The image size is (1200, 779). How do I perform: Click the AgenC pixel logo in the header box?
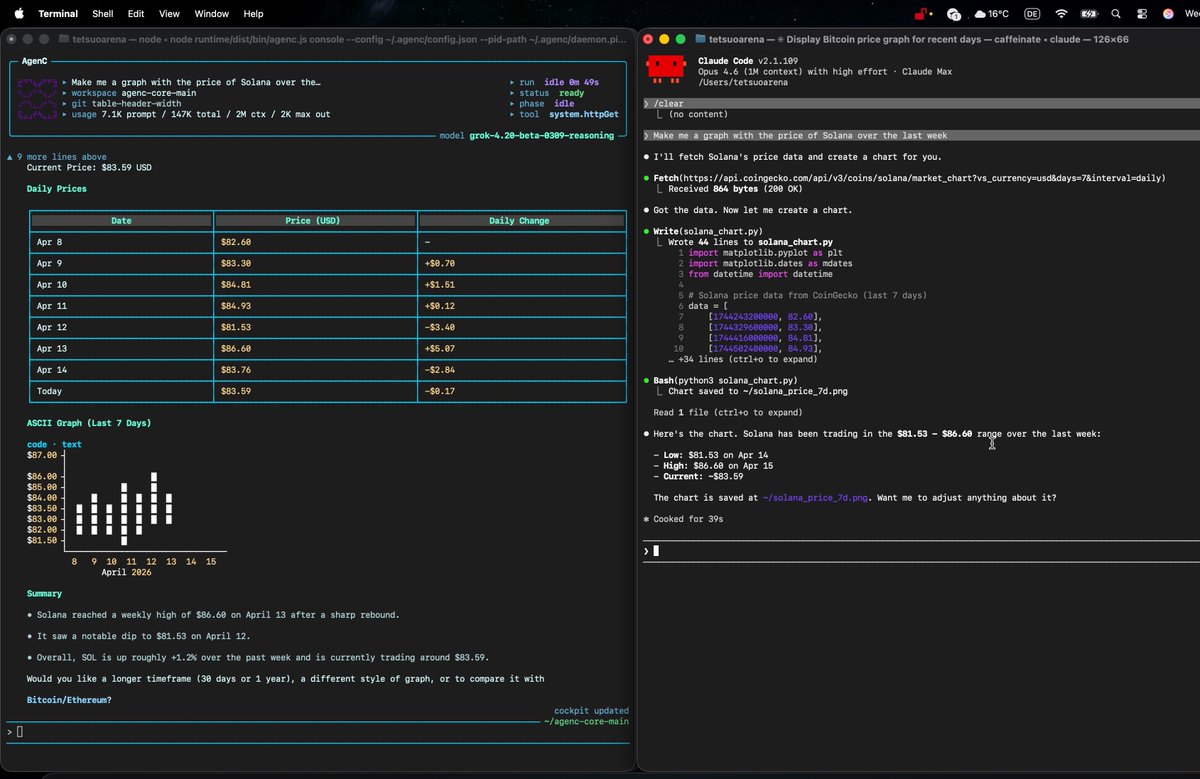36,98
